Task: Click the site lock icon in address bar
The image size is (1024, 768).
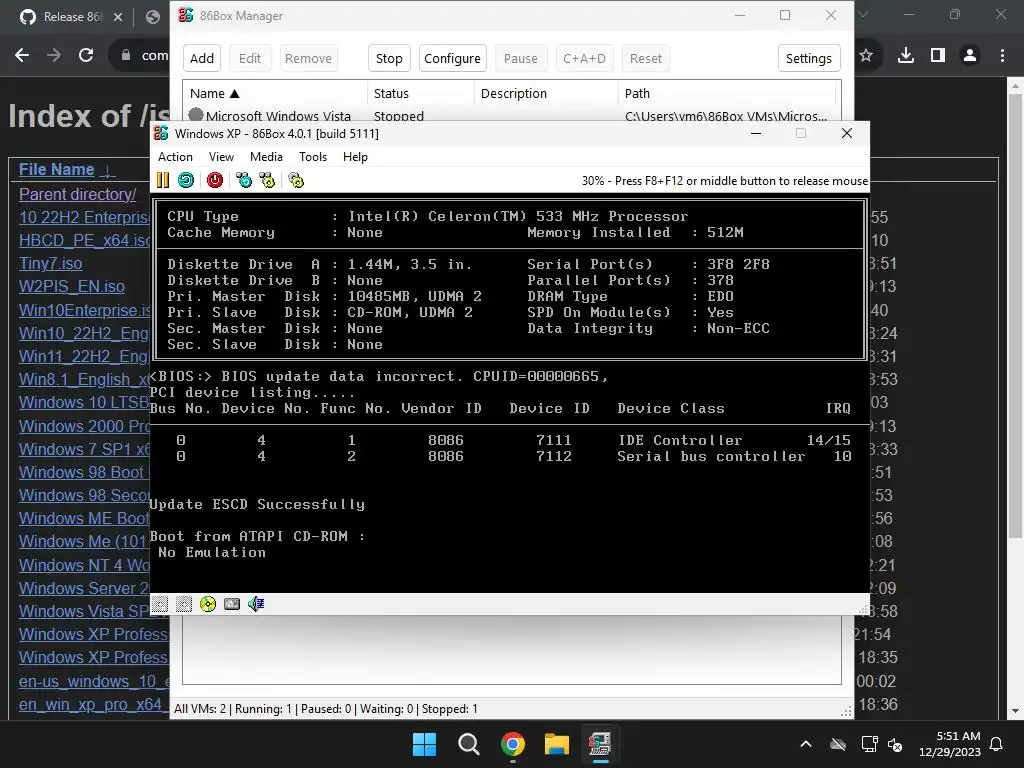Action: click(126, 56)
